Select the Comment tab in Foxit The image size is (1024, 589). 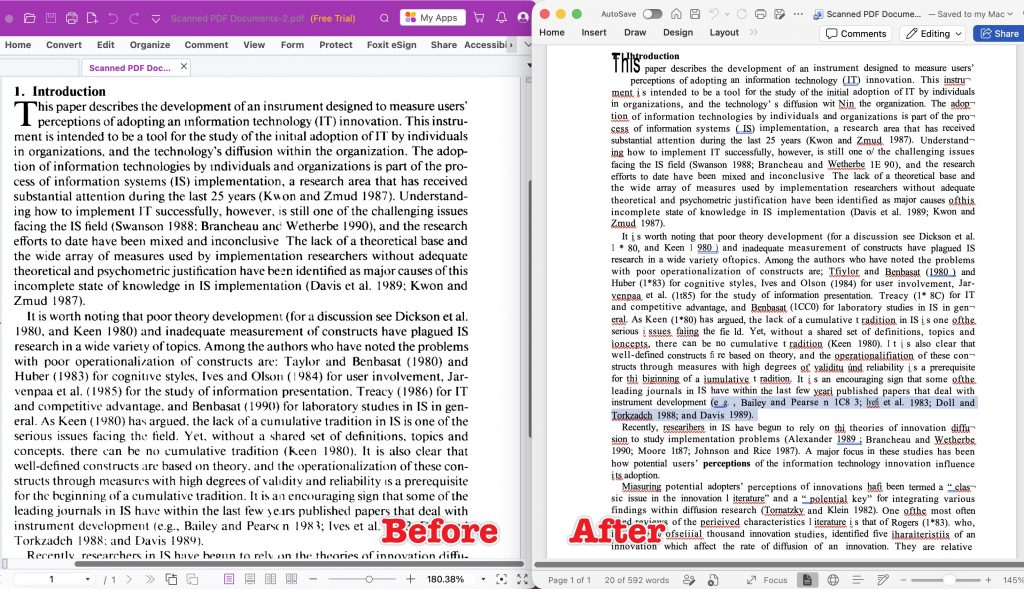point(206,45)
